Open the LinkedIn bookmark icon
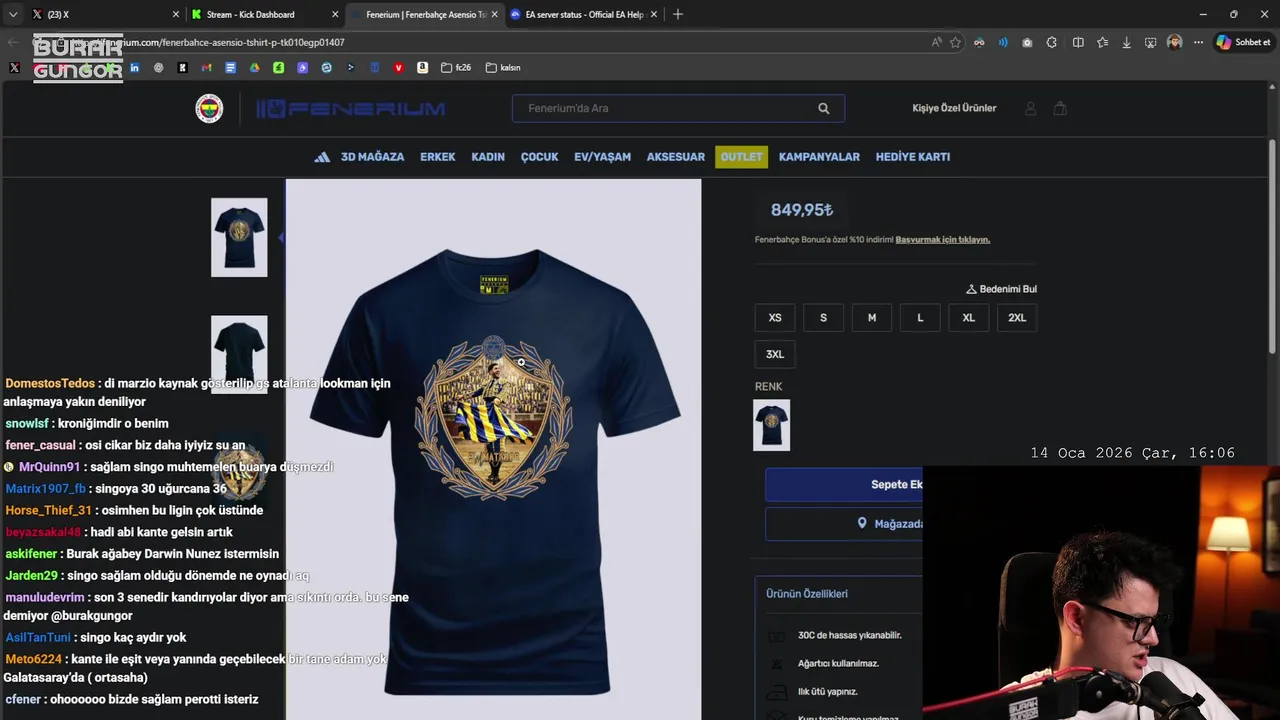This screenshot has height=720, width=1280. (134, 68)
